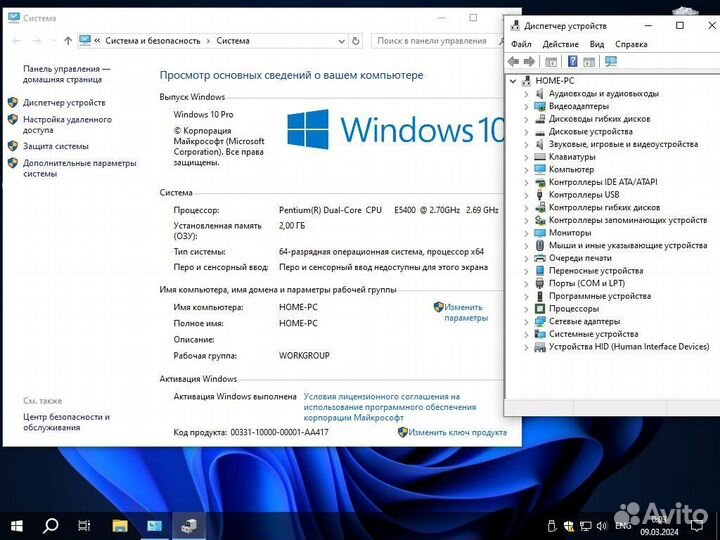Open the Microsoft license terms link

tap(390, 407)
